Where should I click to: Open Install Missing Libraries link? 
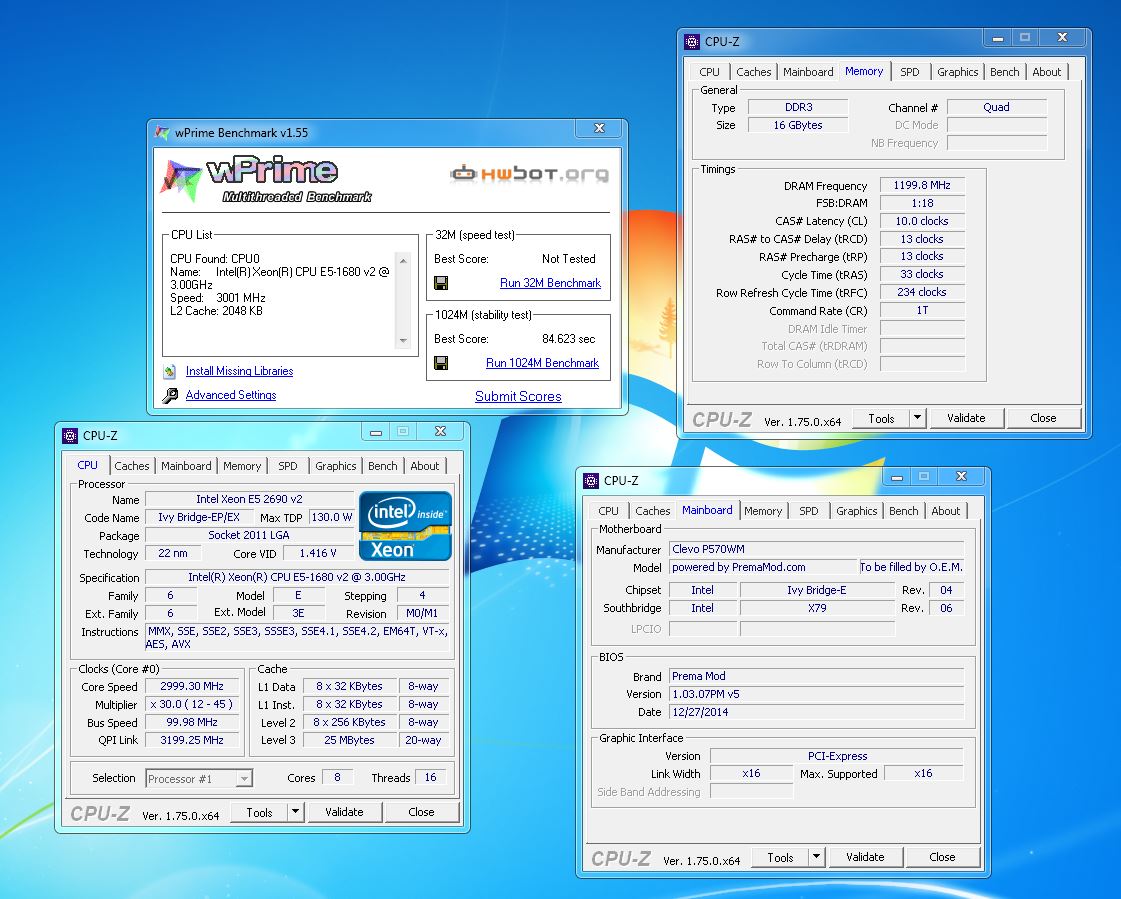[239, 371]
